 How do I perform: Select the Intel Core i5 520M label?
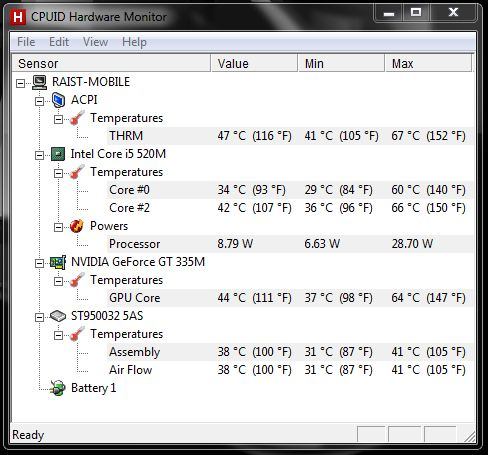click(118, 154)
